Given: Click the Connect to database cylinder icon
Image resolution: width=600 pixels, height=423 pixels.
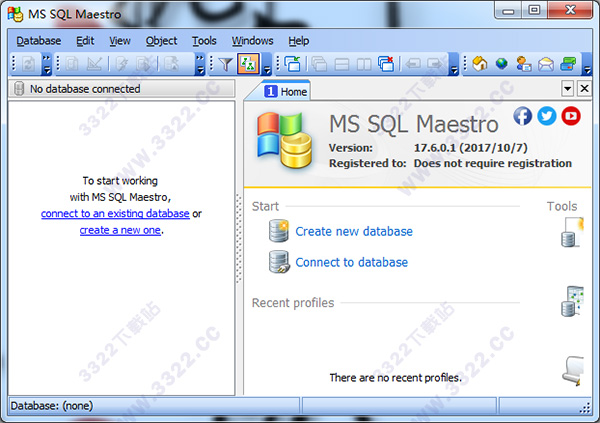Looking at the screenshot, I should click(x=279, y=262).
